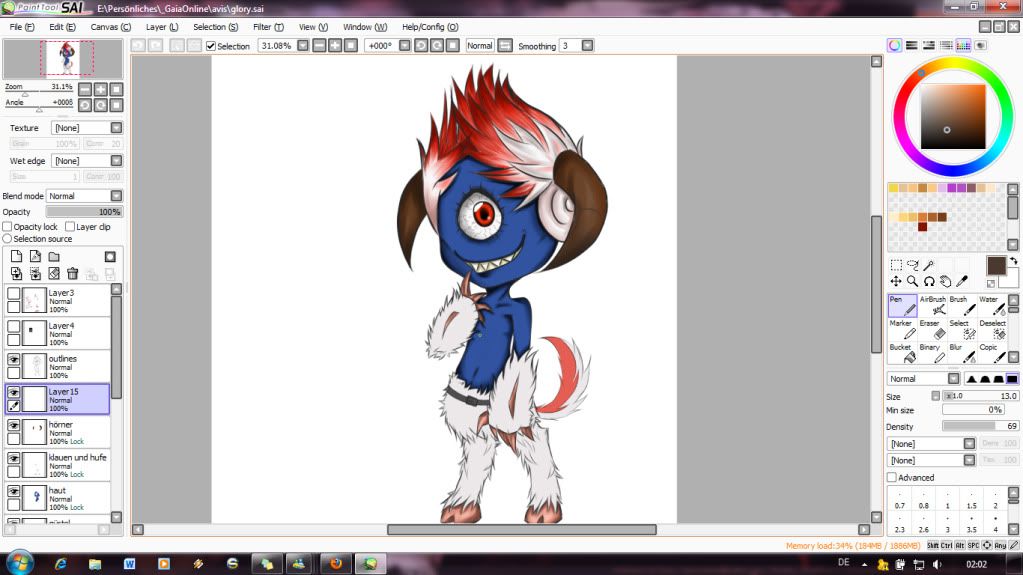Select the Brush tool
Screen dimensions: 1023x575
(962, 305)
